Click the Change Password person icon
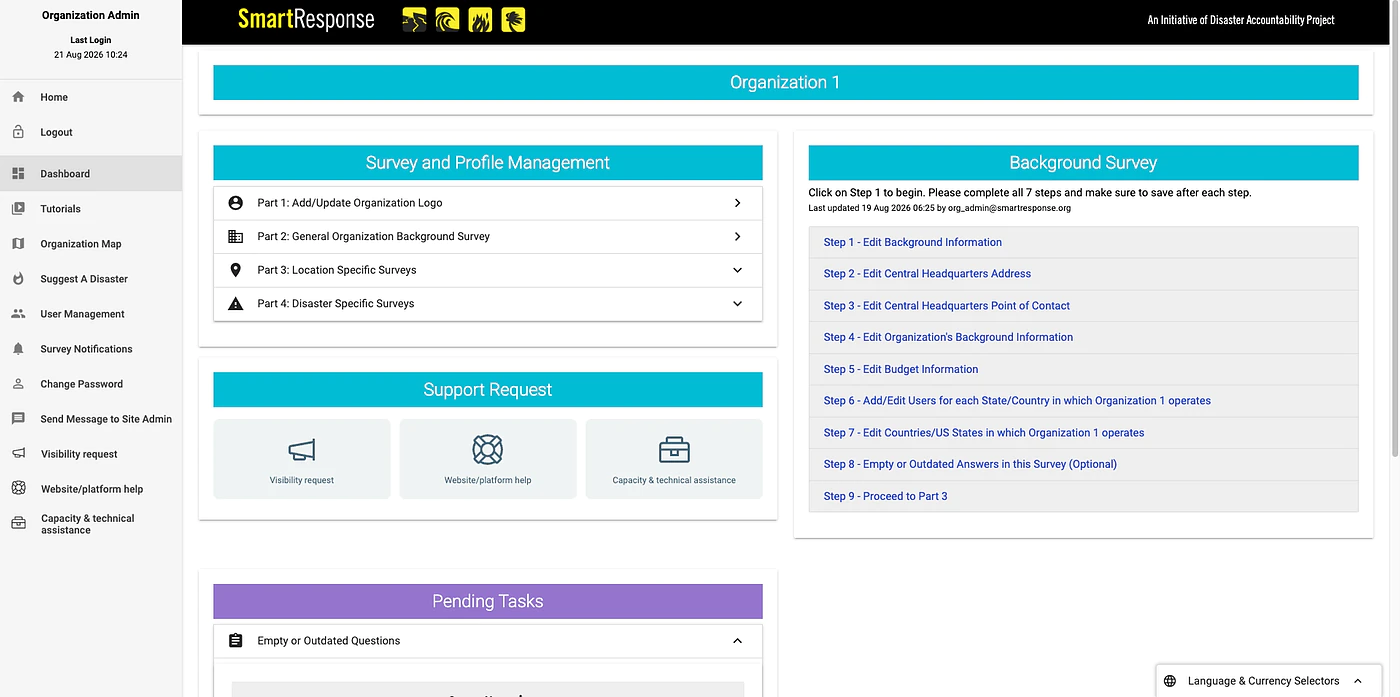Screen dimensions: 1400x697 18,384
